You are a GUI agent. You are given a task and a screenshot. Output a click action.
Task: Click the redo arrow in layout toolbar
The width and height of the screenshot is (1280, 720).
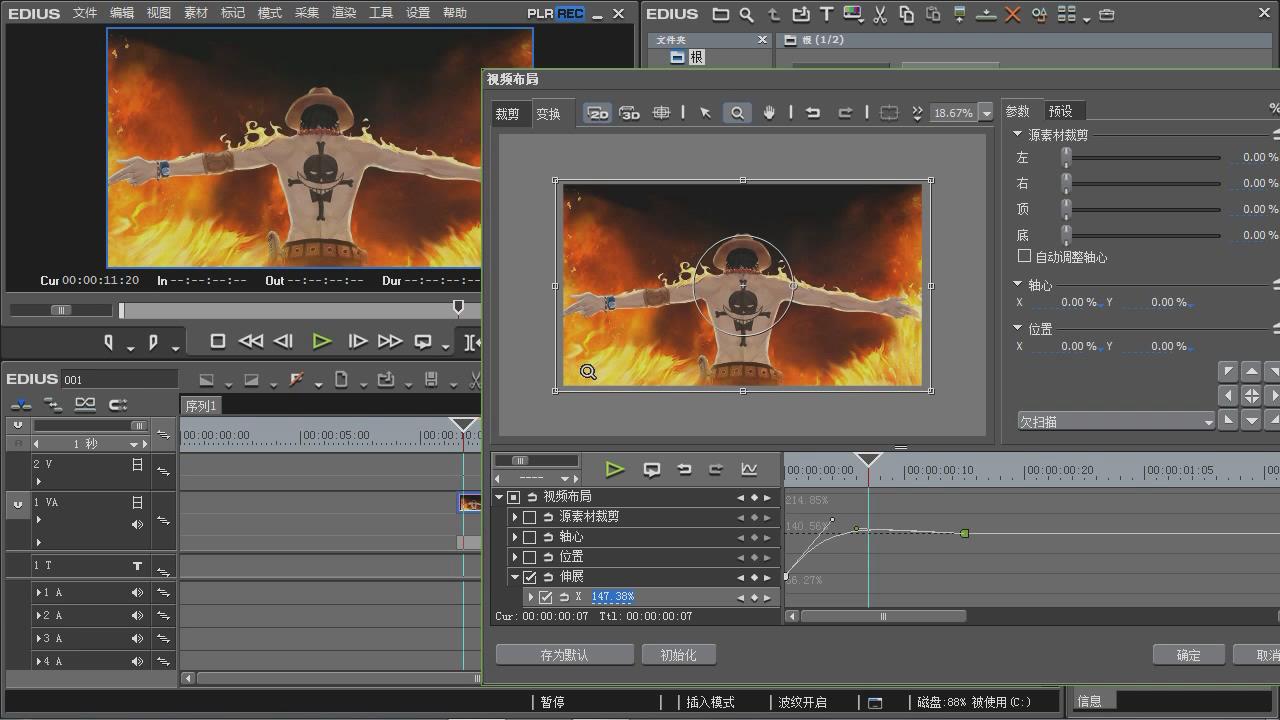[x=845, y=113]
